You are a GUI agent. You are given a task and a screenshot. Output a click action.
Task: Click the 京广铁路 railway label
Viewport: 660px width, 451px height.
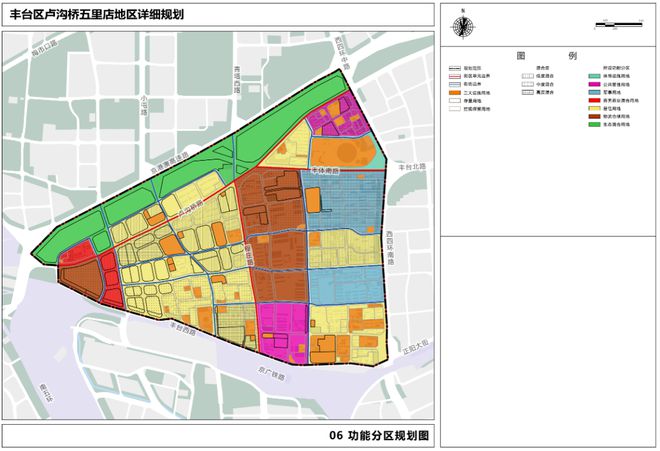(x=271, y=373)
